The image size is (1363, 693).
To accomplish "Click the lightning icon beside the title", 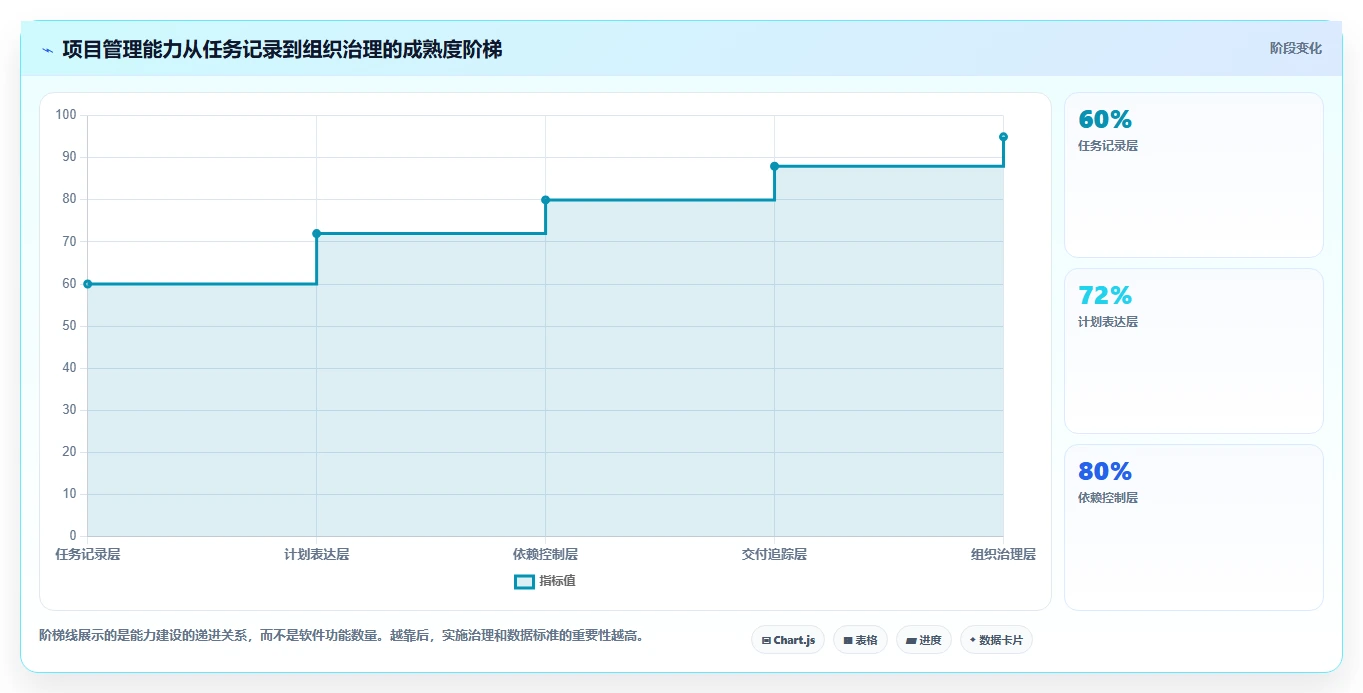I will point(47,50).
